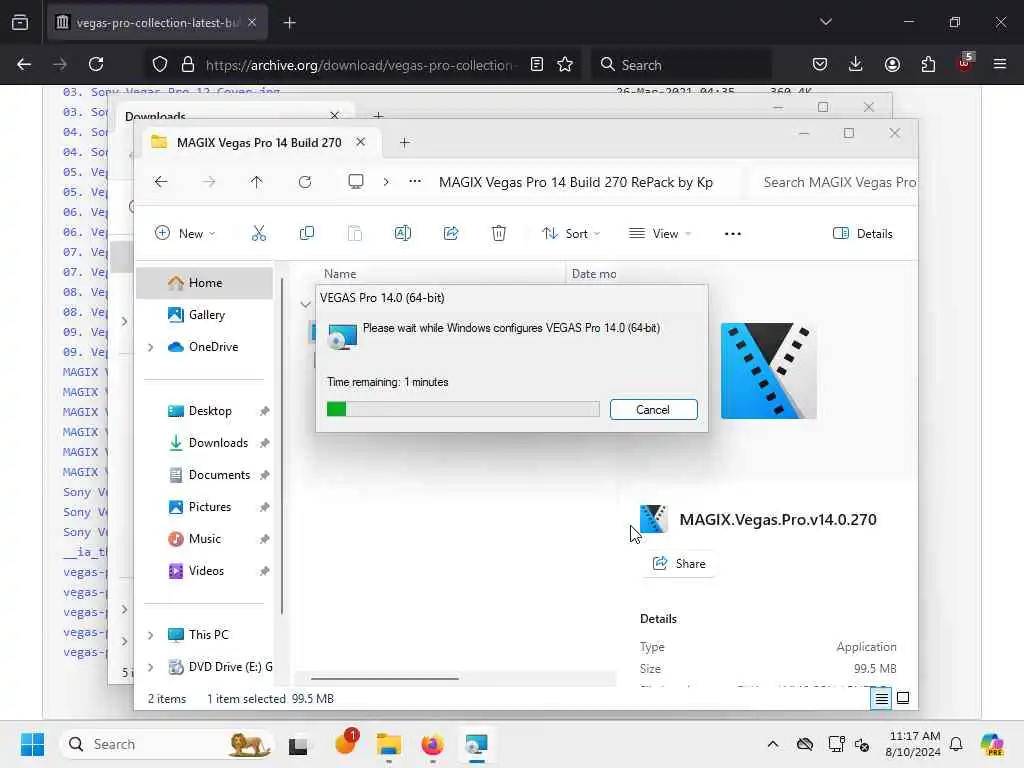Open Firefox from the taskbar

432,744
